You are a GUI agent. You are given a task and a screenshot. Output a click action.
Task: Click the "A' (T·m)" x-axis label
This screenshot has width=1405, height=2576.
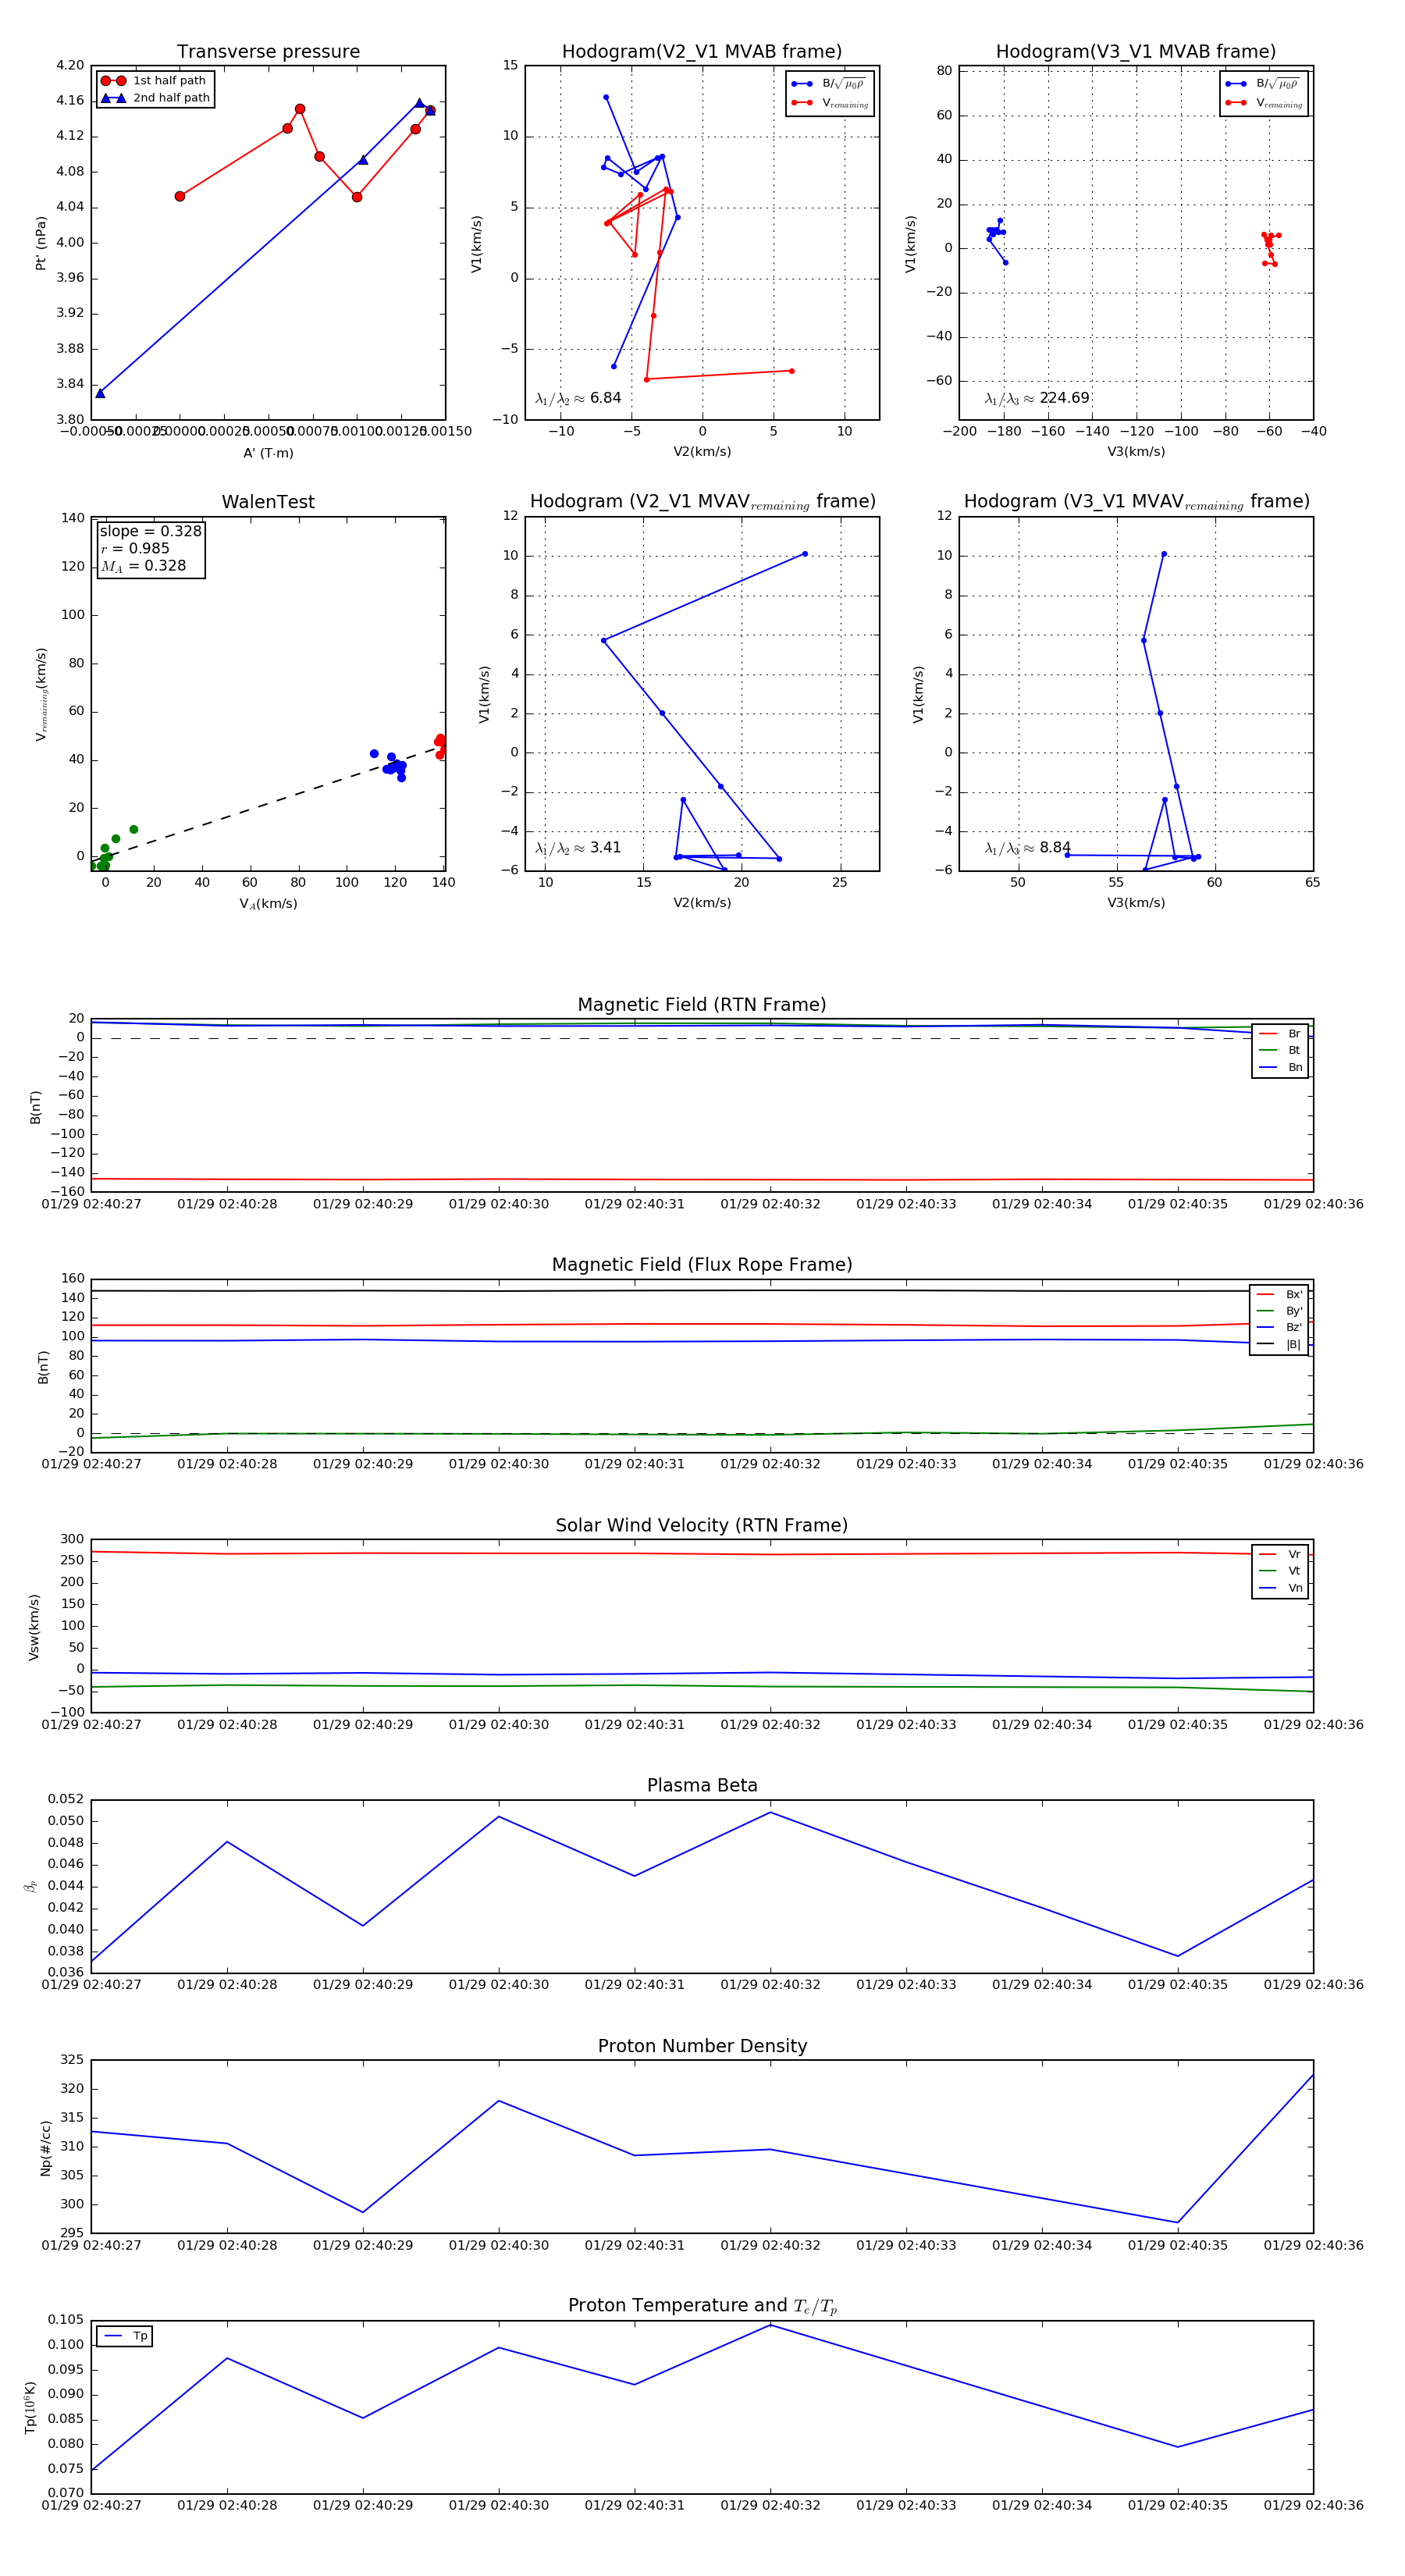click(x=268, y=453)
